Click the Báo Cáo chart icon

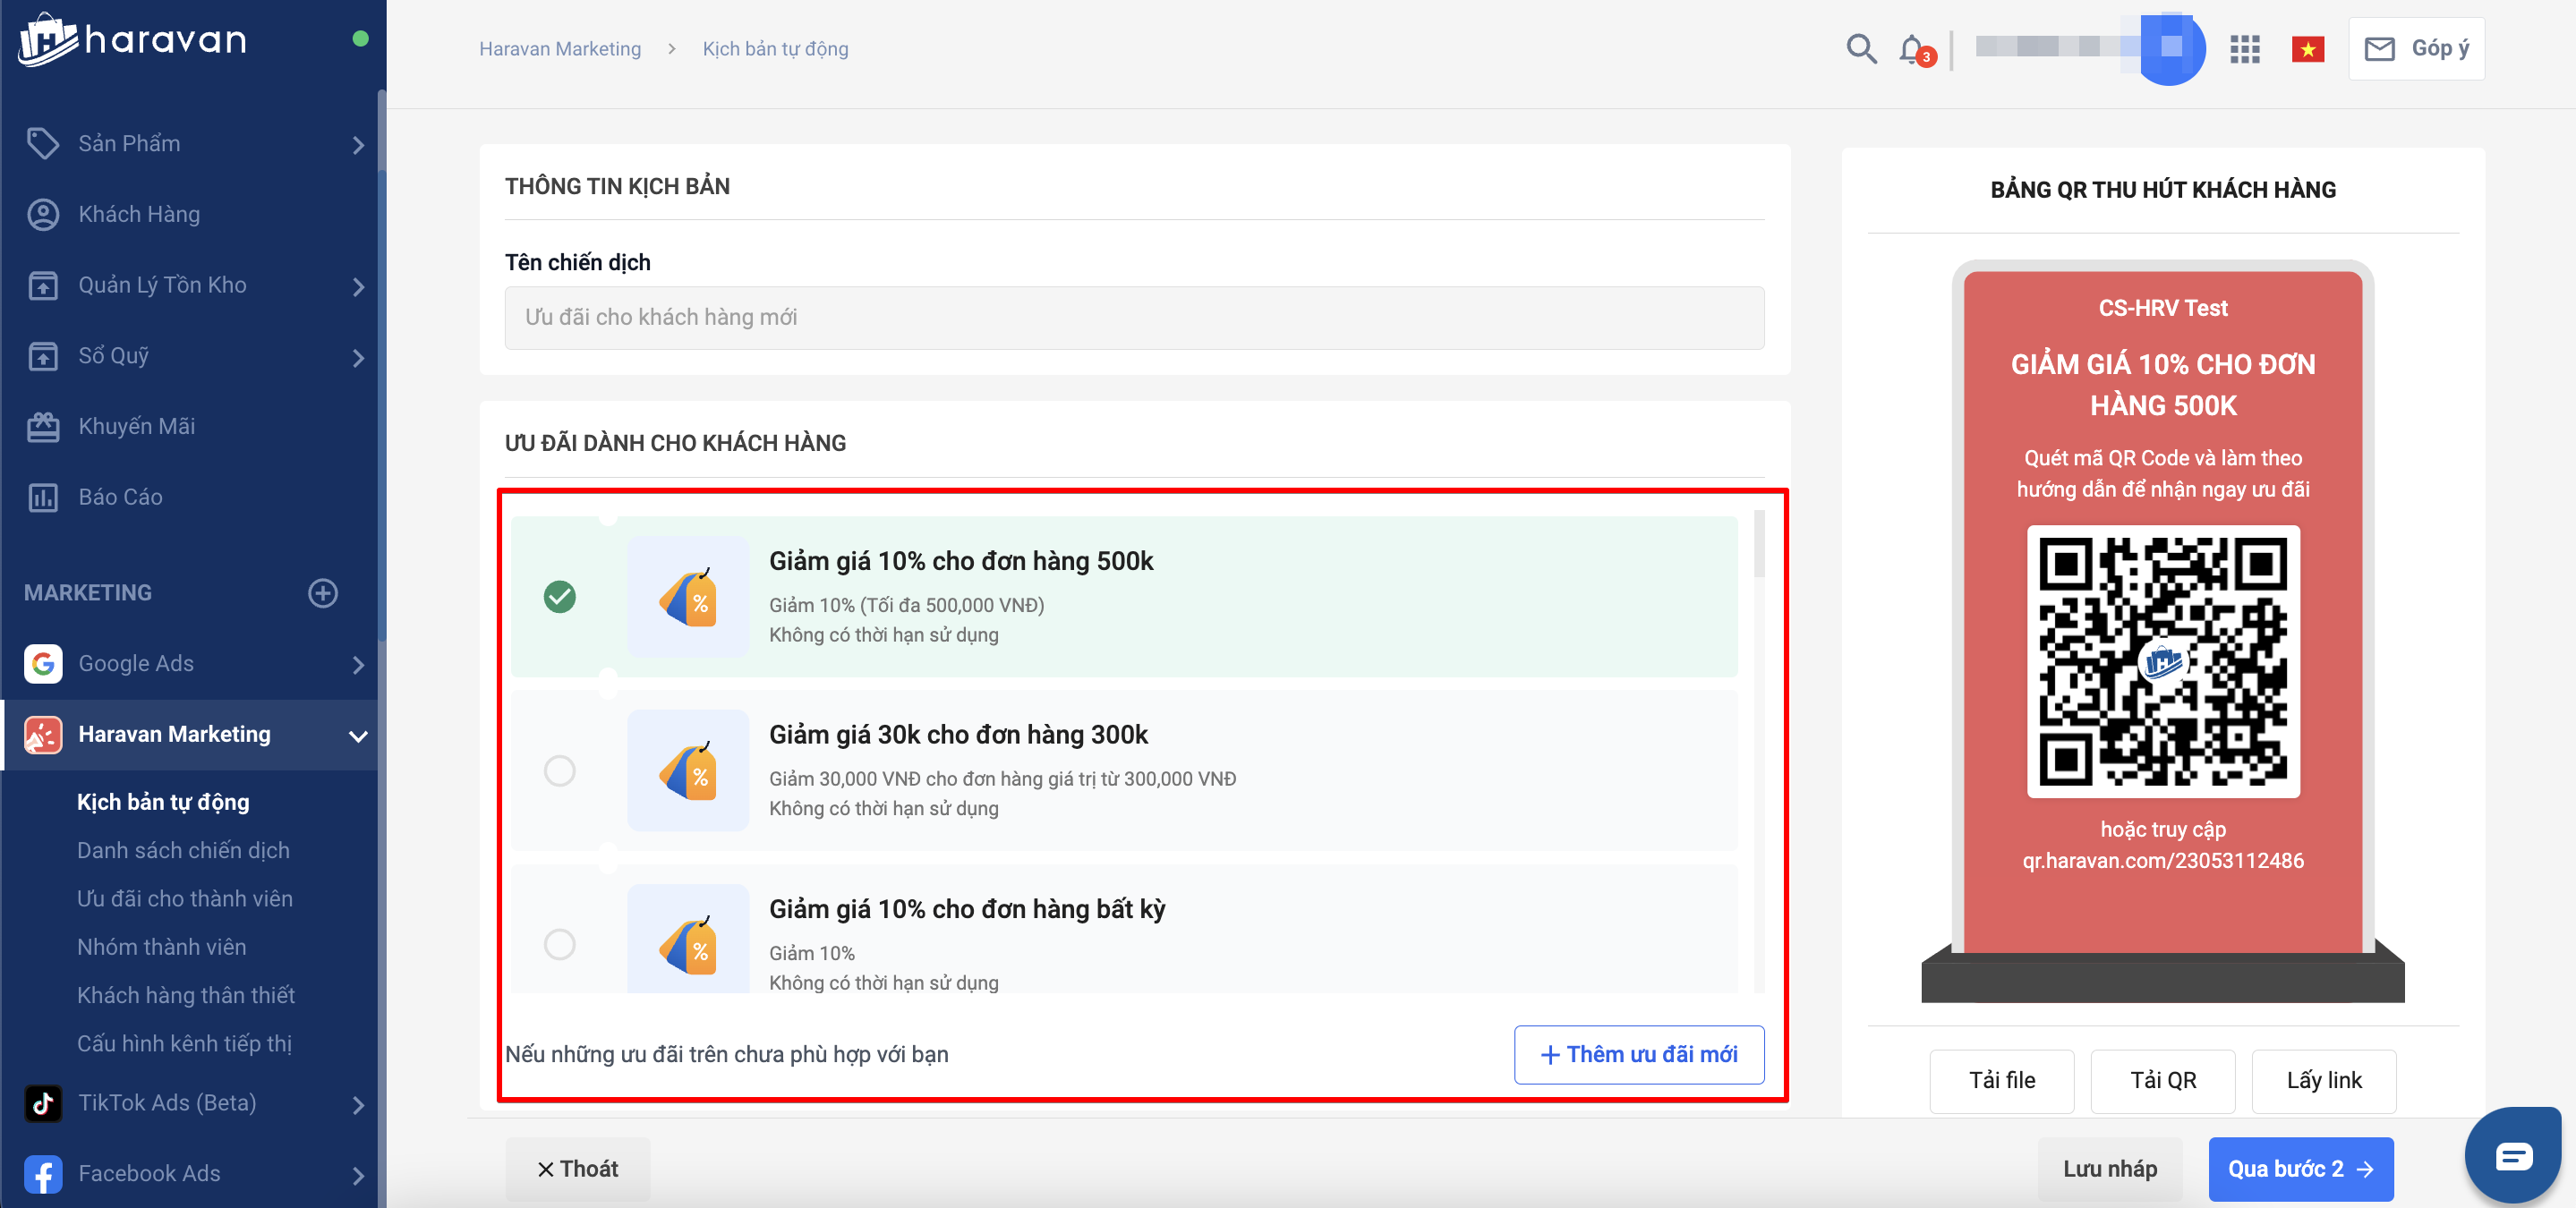(42, 497)
